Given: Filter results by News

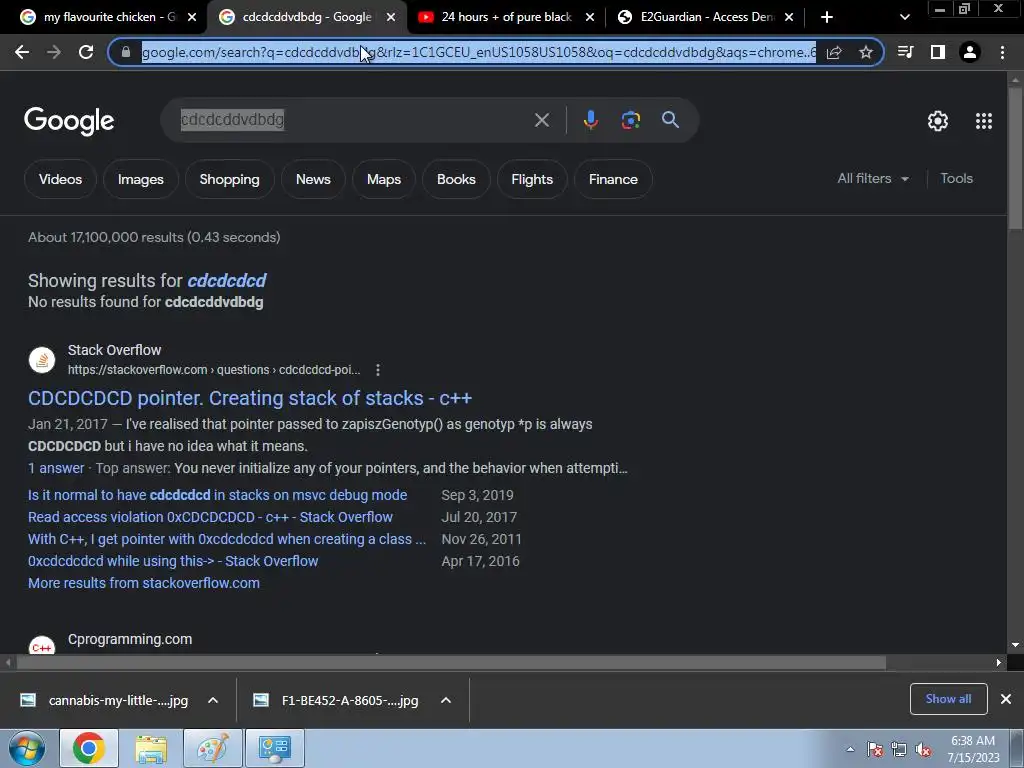Looking at the screenshot, I should click(x=313, y=179).
